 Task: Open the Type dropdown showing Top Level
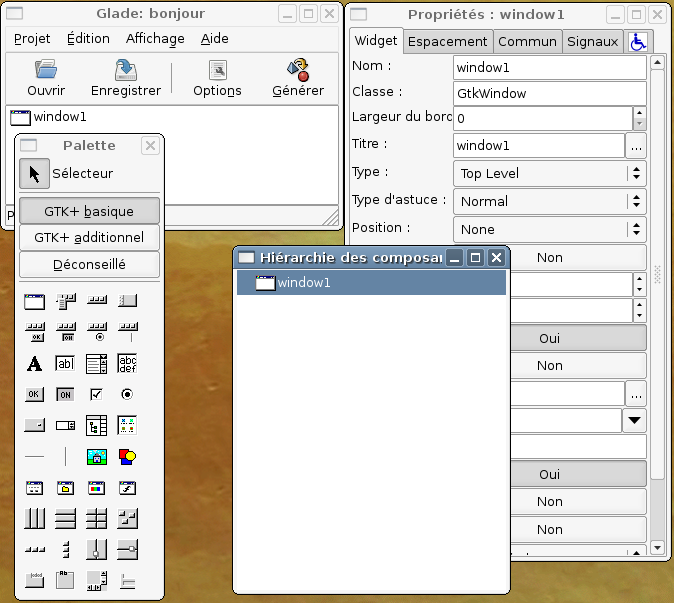point(549,173)
